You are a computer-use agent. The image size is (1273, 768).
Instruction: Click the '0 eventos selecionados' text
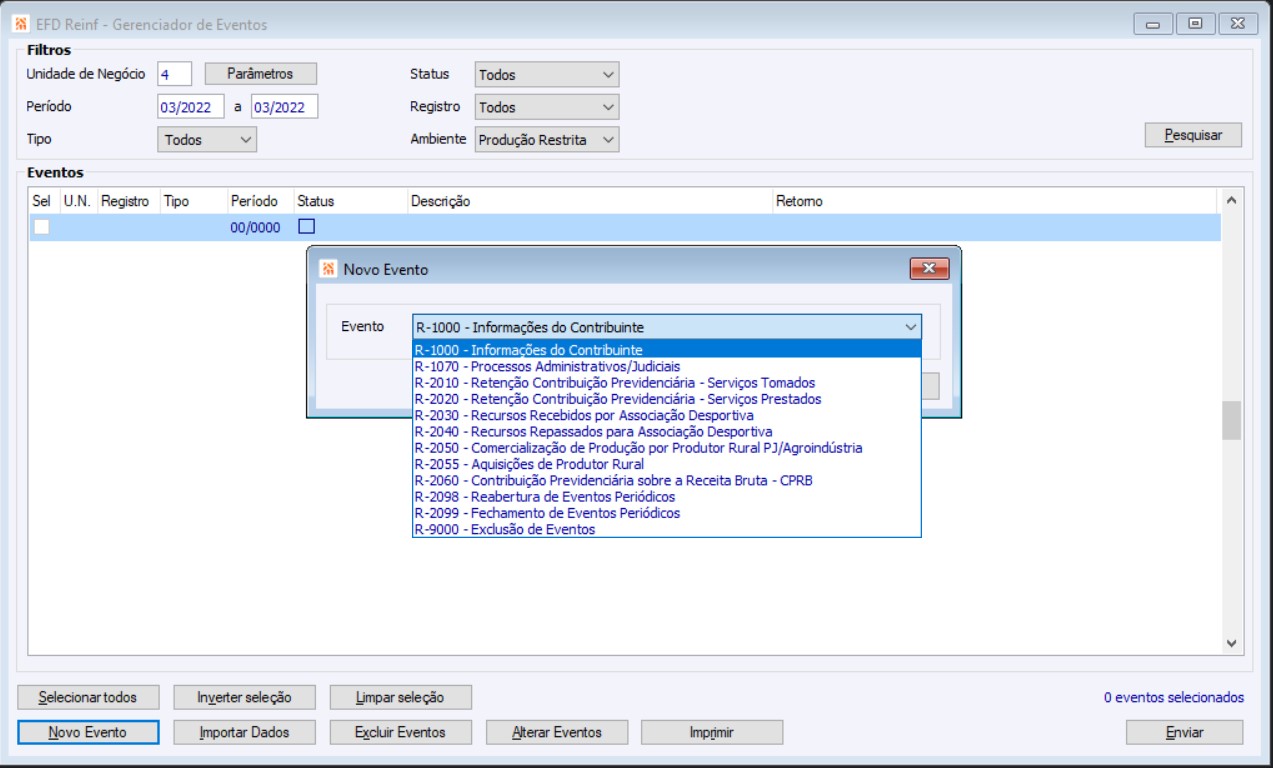point(1174,698)
